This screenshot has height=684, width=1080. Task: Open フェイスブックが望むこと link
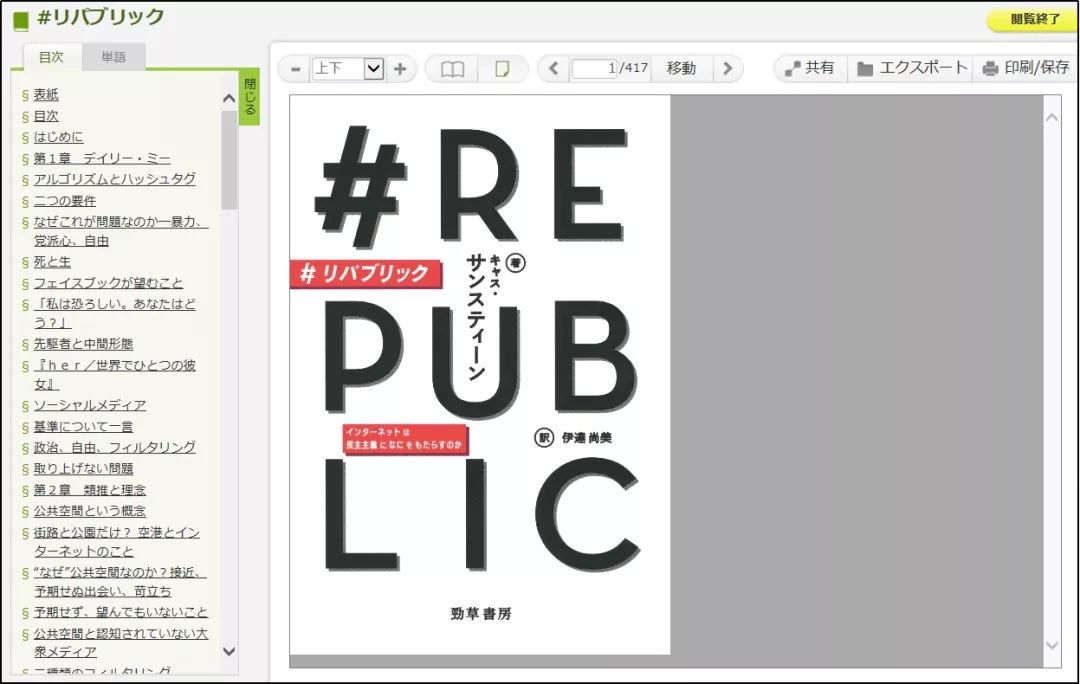click(x=108, y=283)
